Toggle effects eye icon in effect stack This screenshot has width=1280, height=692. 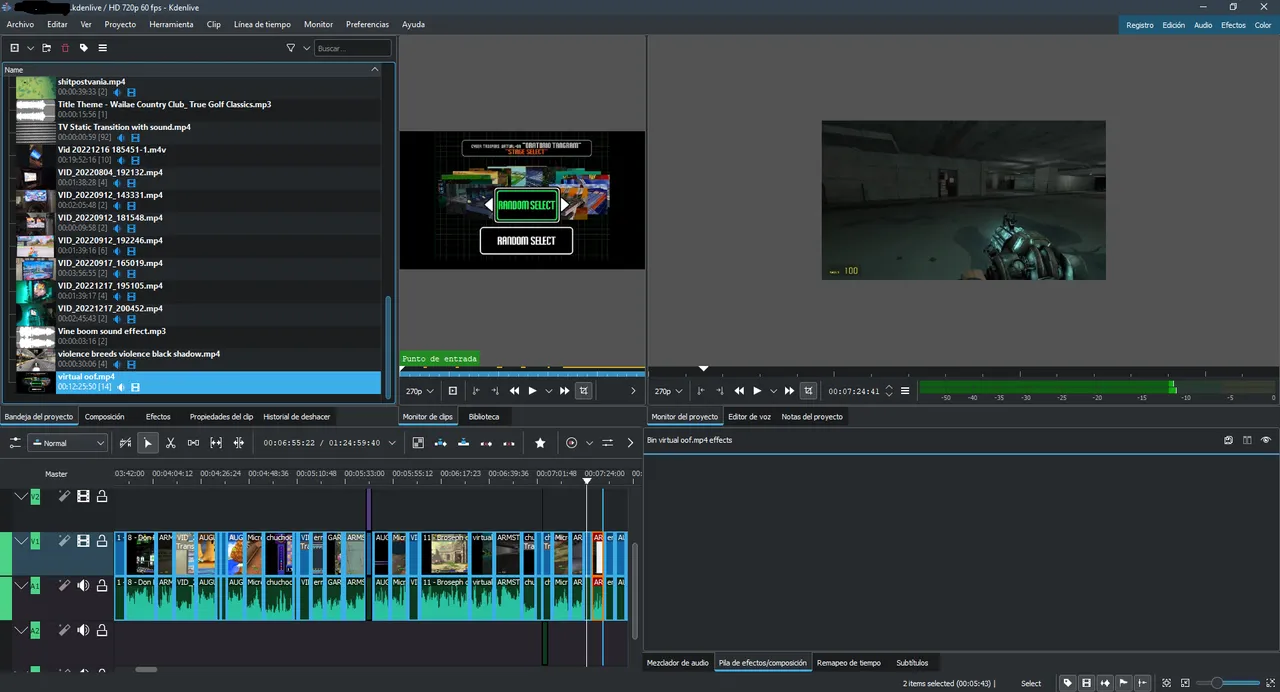tap(1266, 440)
